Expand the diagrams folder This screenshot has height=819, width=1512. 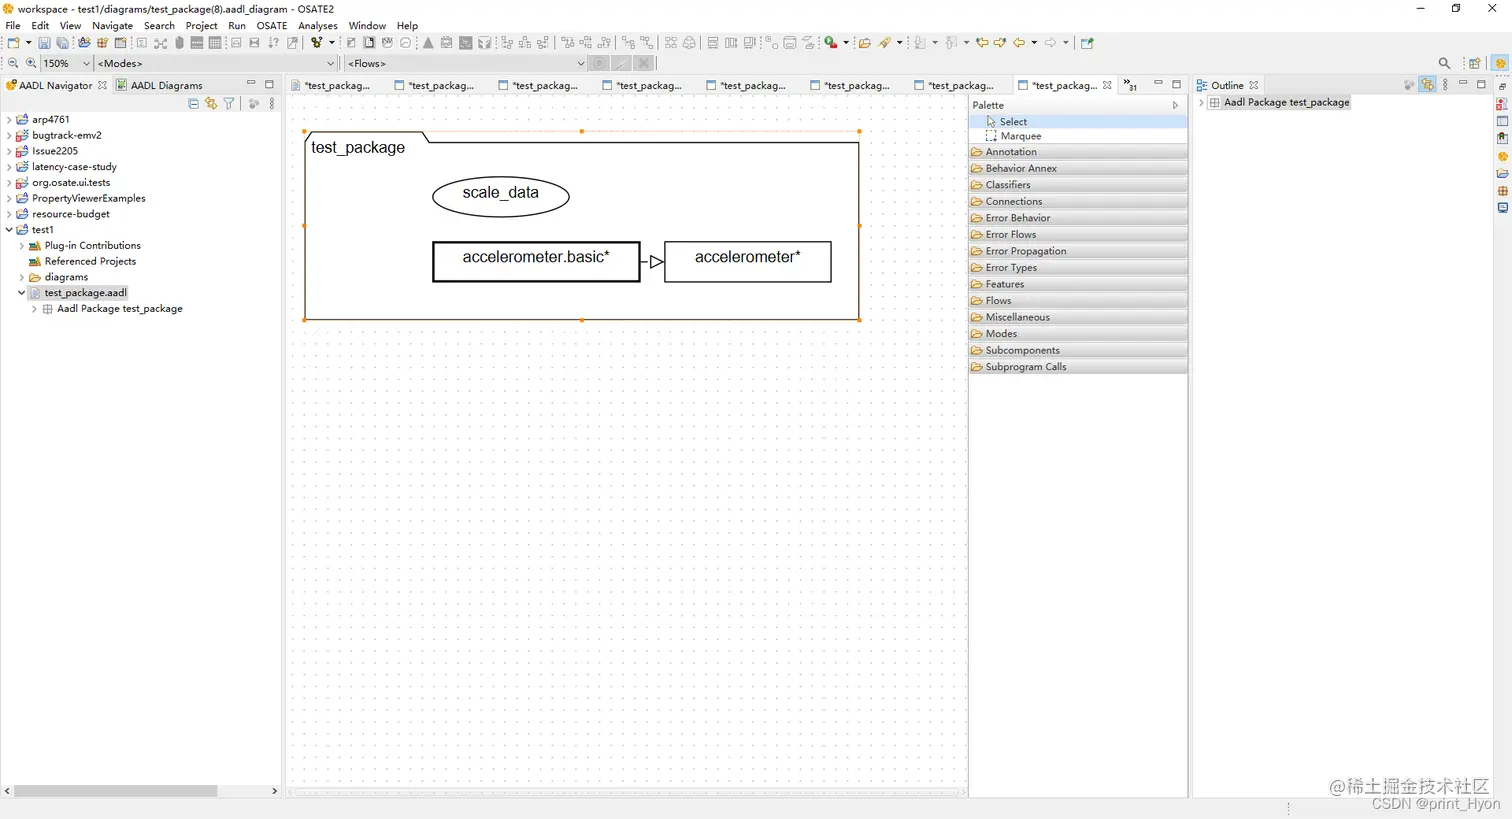coord(22,277)
